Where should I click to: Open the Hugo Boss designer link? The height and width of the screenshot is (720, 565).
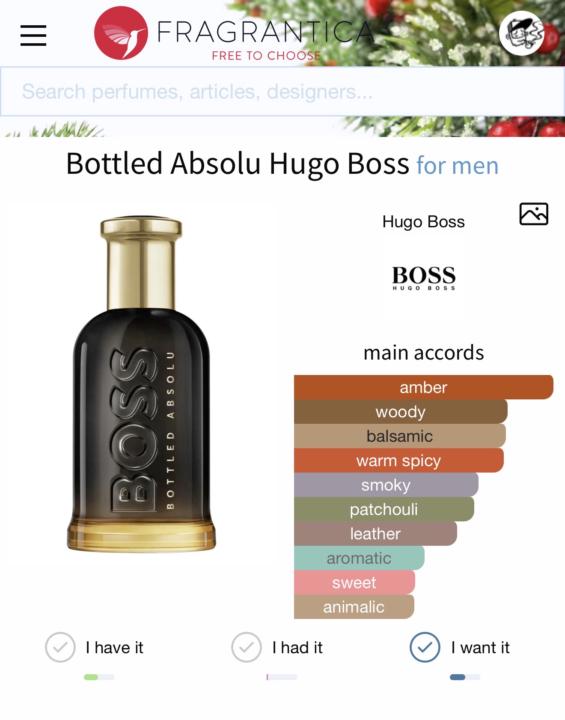[423, 222]
